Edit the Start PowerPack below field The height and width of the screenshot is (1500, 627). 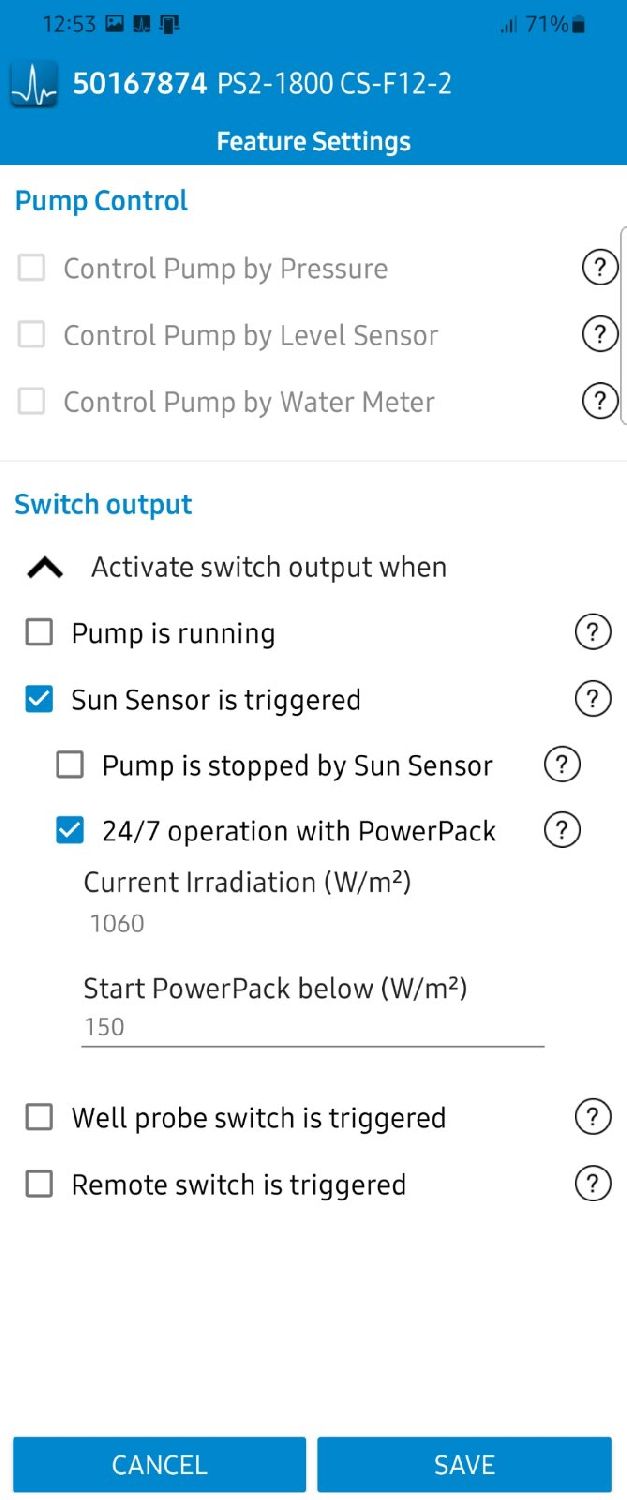point(312,1027)
